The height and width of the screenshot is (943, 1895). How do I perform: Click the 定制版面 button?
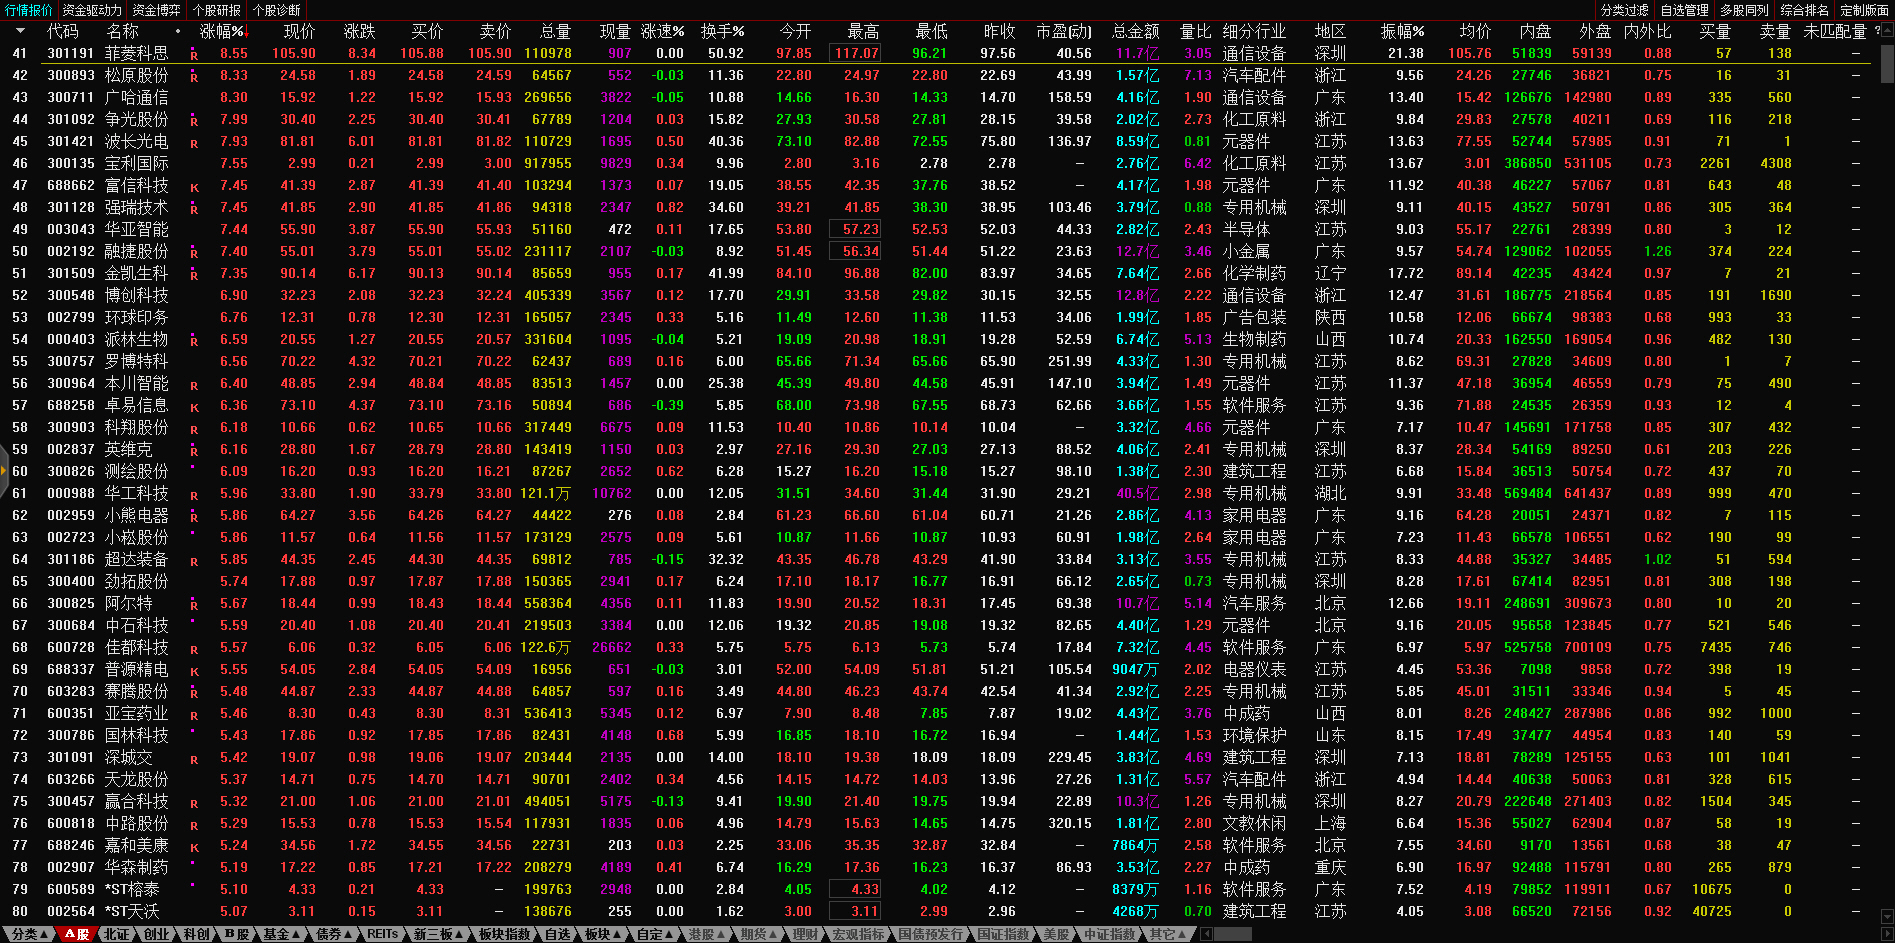click(x=1864, y=10)
